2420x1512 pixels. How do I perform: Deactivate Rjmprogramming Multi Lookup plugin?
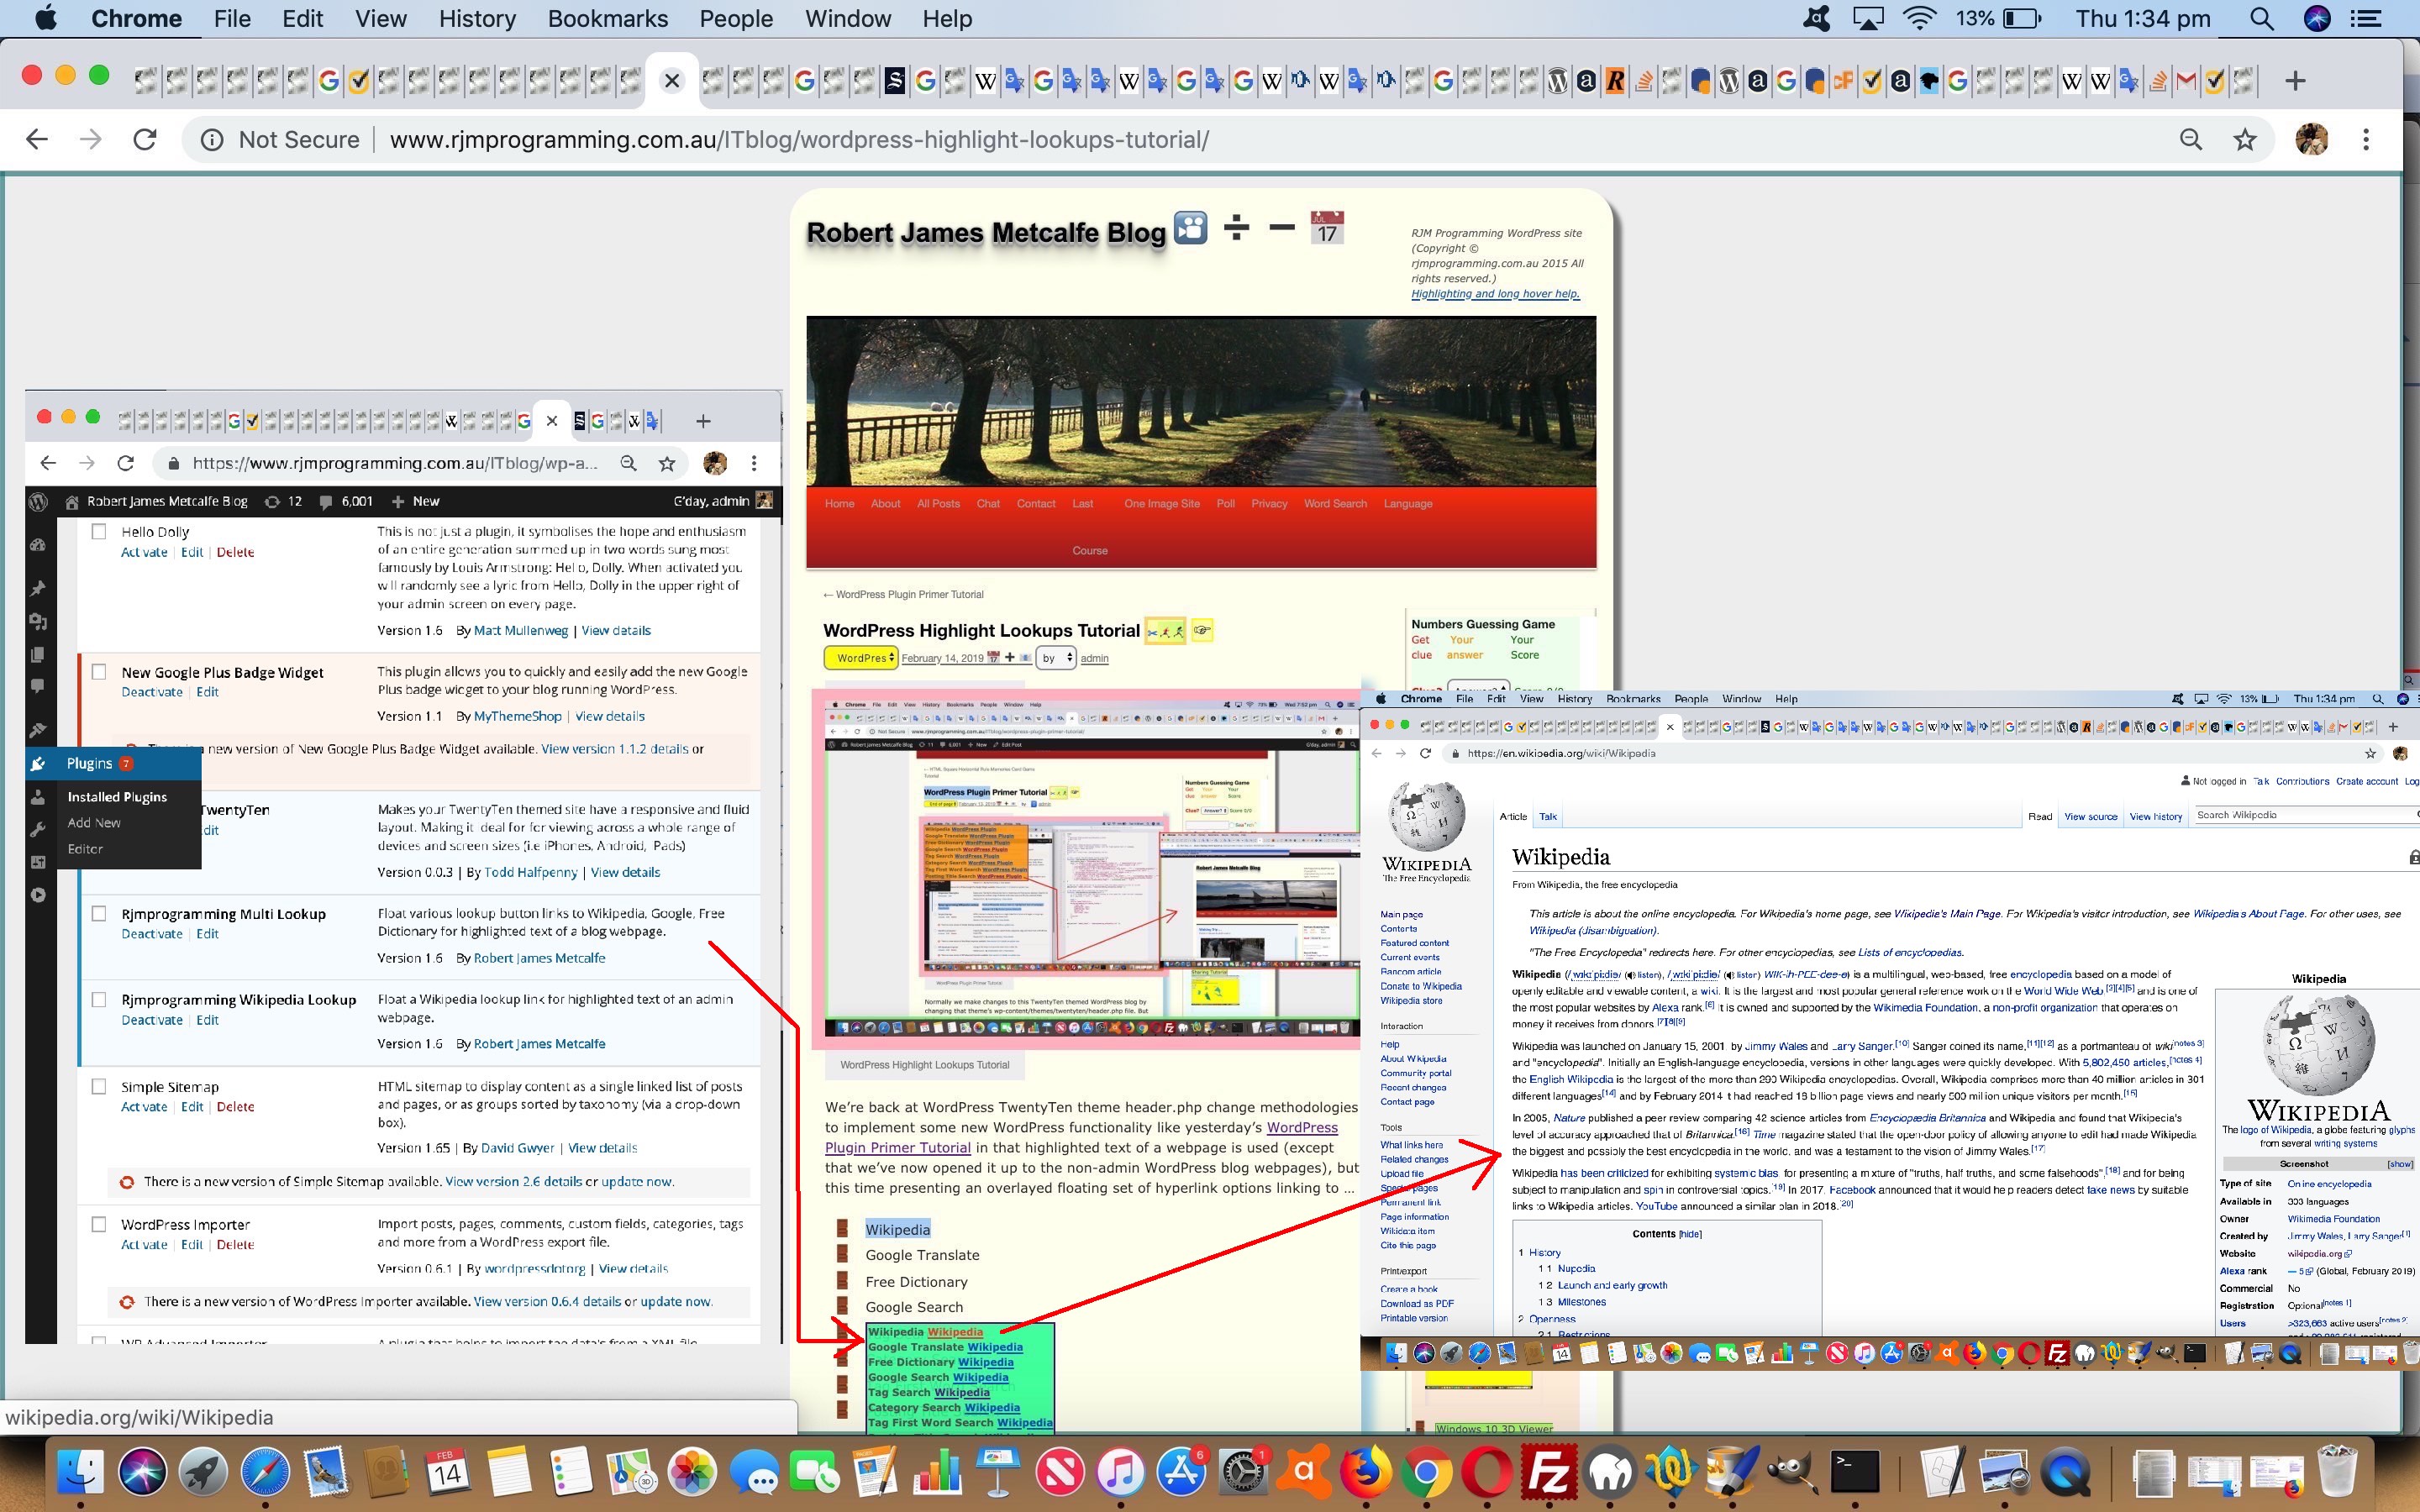(x=152, y=934)
